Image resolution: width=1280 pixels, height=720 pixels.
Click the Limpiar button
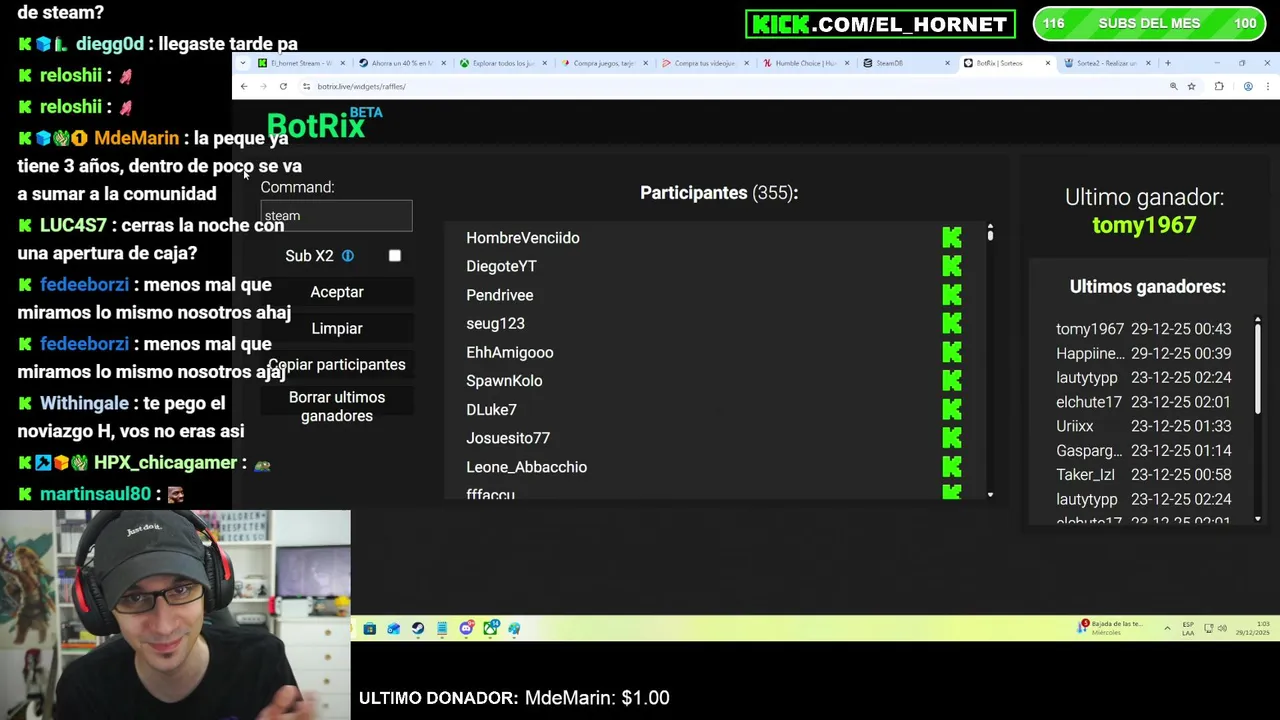pos(337,328)
